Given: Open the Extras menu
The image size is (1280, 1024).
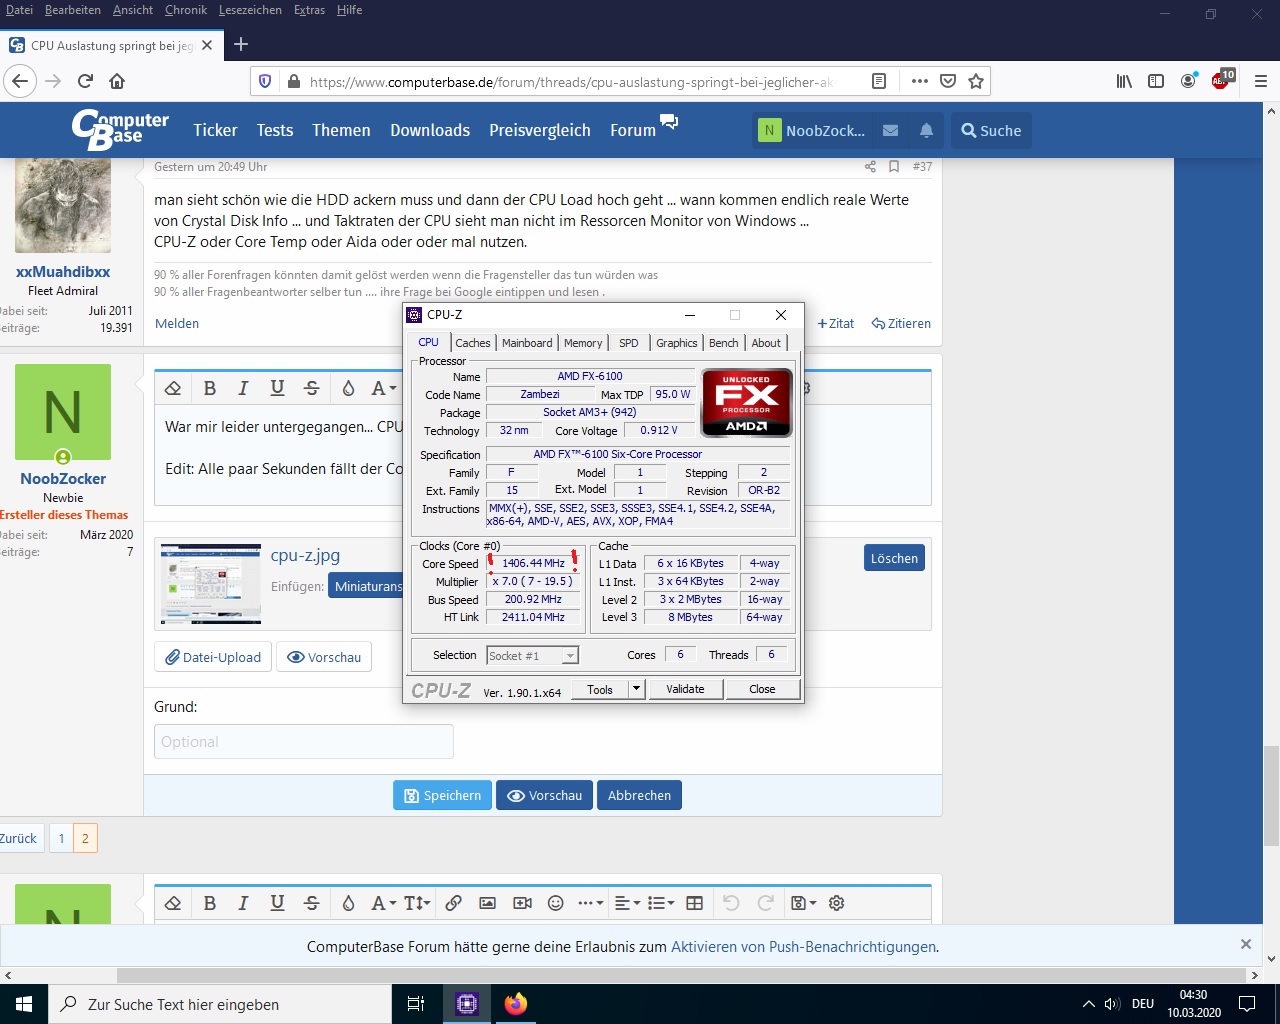Looking at the screenshot, I should [x=309, y=10].
